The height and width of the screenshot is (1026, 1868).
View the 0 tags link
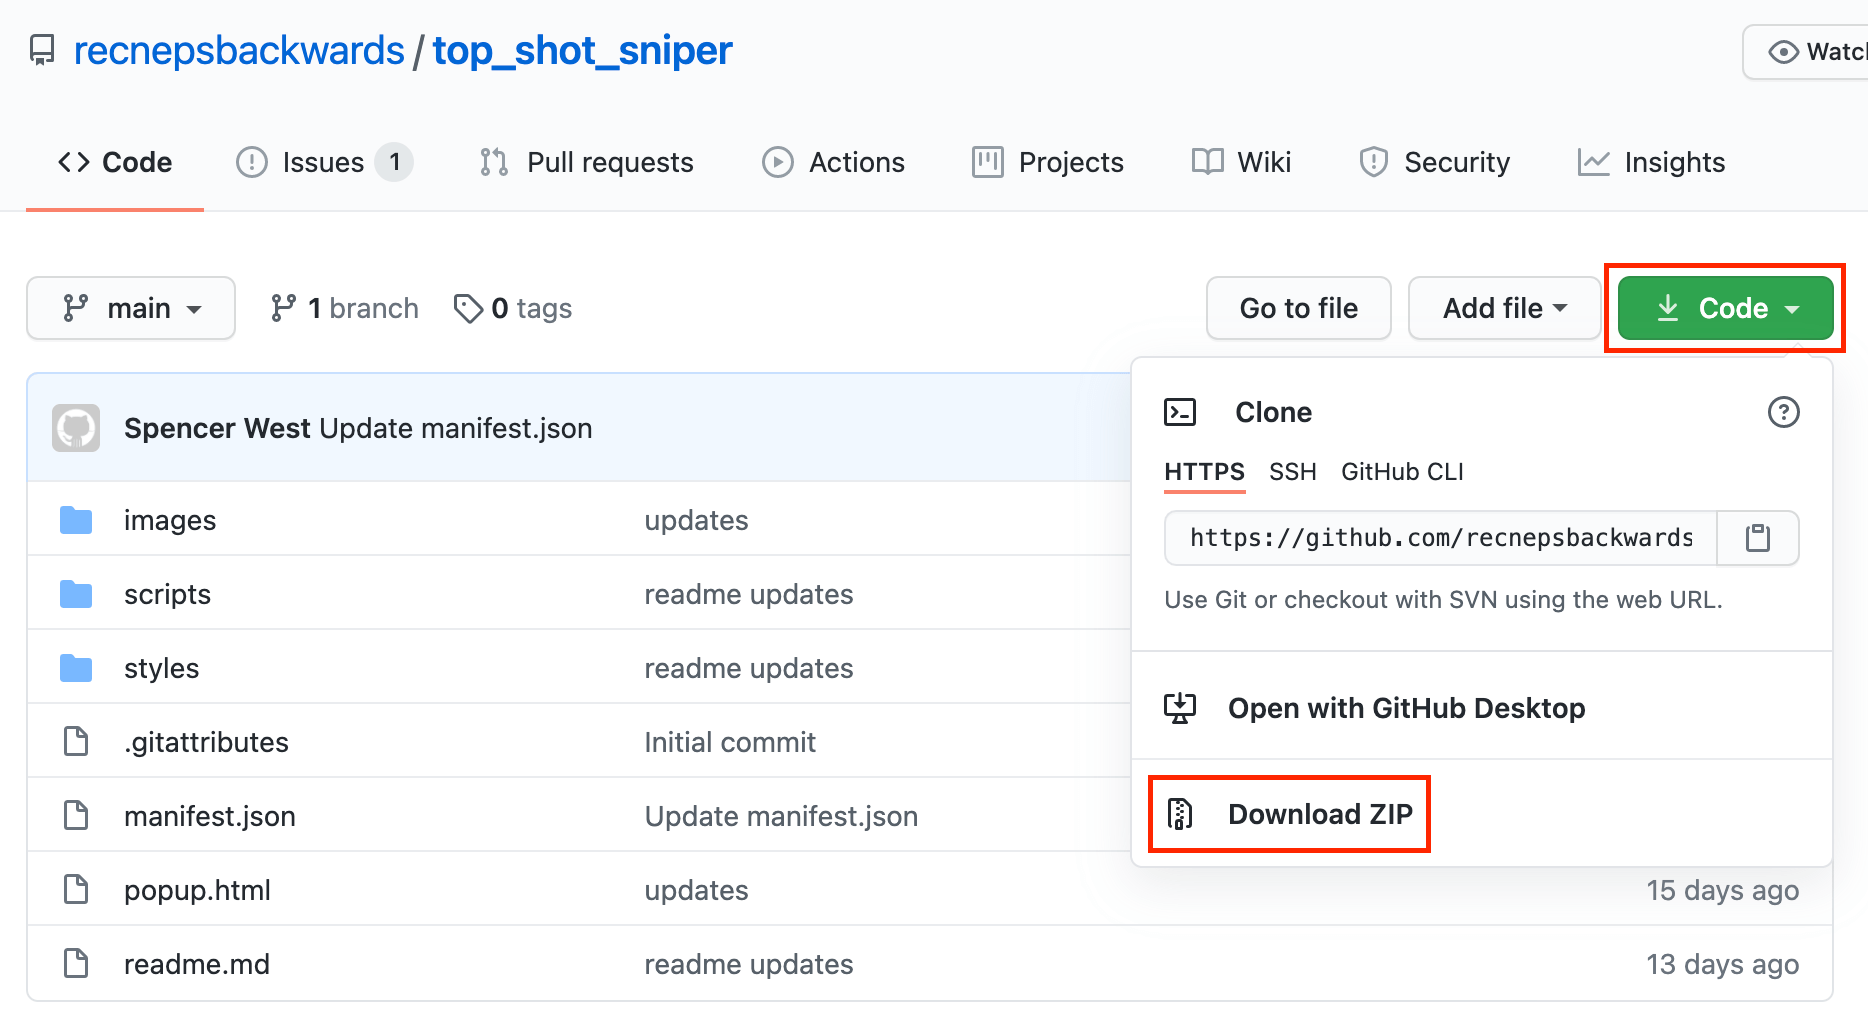pos(512,308)
